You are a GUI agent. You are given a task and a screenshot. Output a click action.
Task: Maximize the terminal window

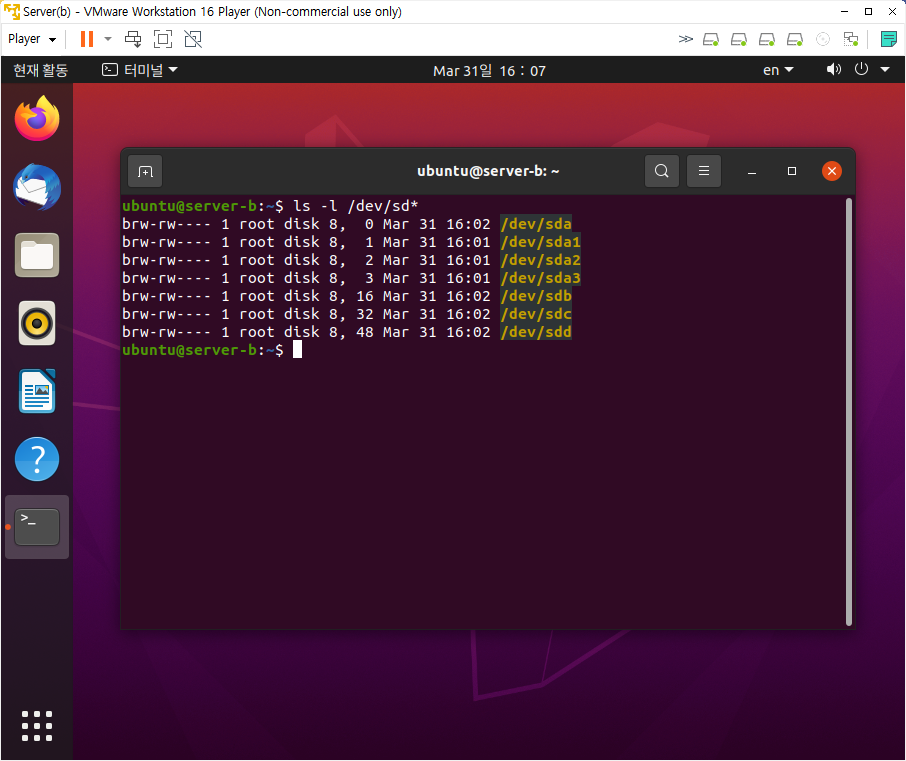[792, 171]
